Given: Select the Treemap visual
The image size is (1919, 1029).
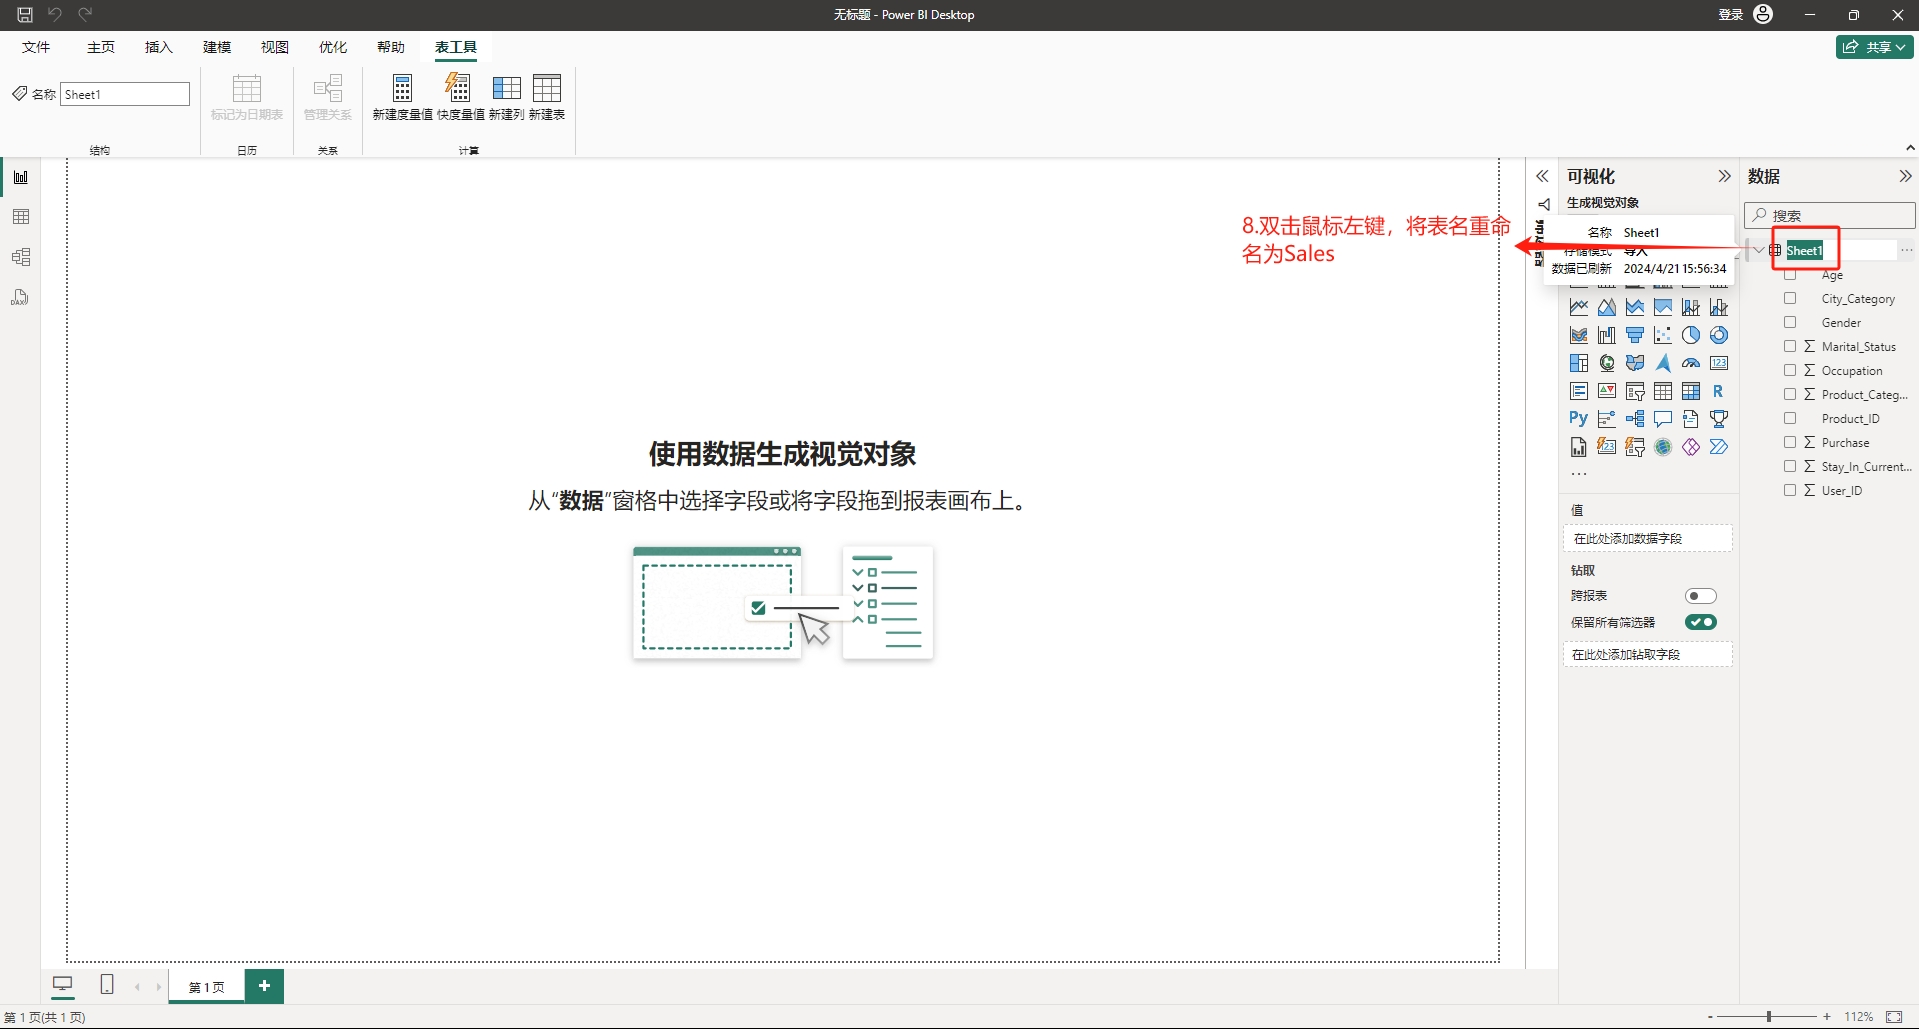Looking at the screenshot, I should point(1579,363).
